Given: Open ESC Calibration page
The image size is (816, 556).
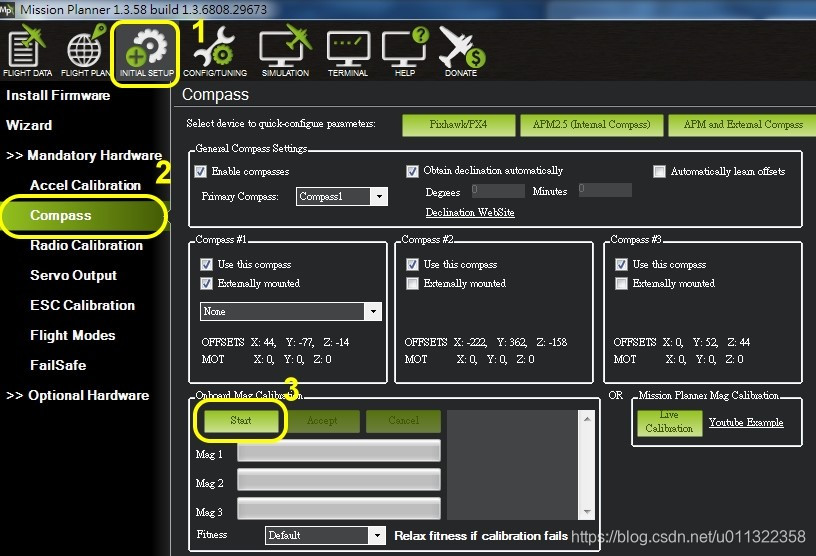Looking at the screenshot, I should (x=82, y=305).
